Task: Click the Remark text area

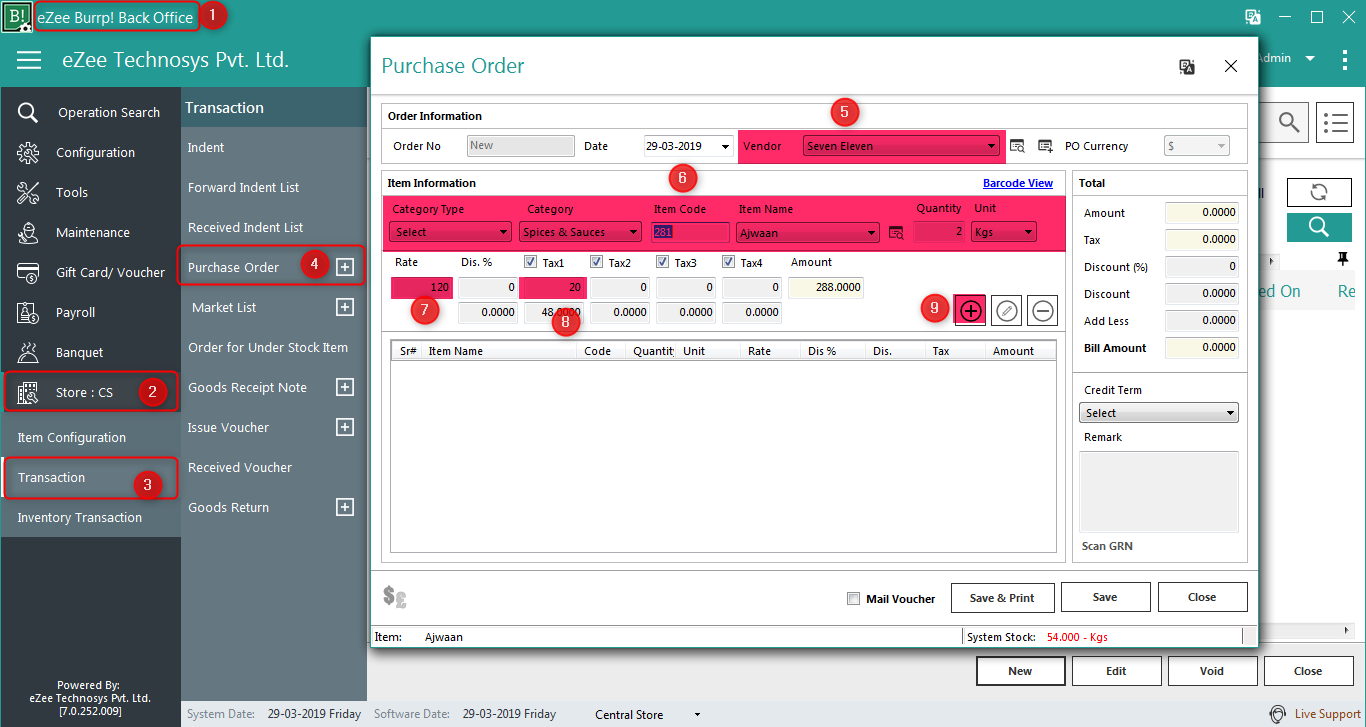Action: [x=1159, y=491]
